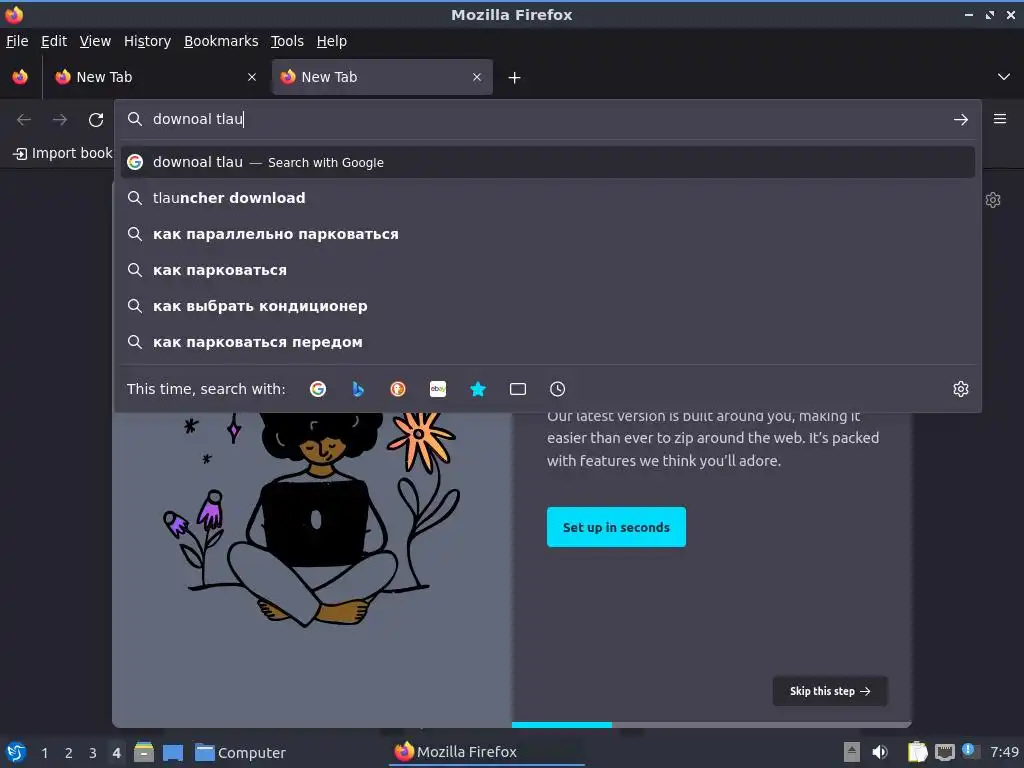Select 'downoal tlau — Search with Google' row
The width and height of the screenshot is (1024, 768).
click(x=547, y=162)
